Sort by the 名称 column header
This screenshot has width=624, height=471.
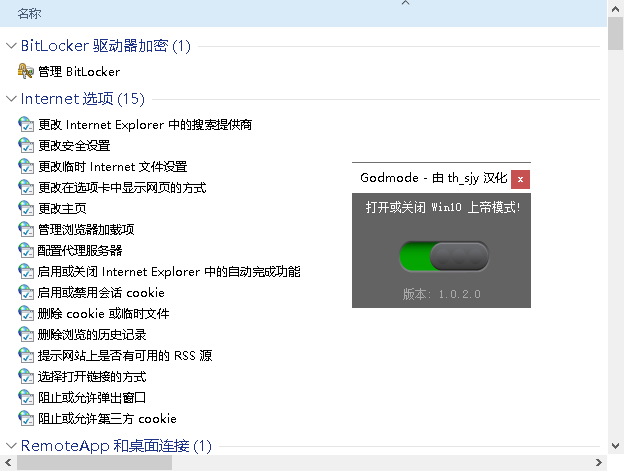(30, 13)
